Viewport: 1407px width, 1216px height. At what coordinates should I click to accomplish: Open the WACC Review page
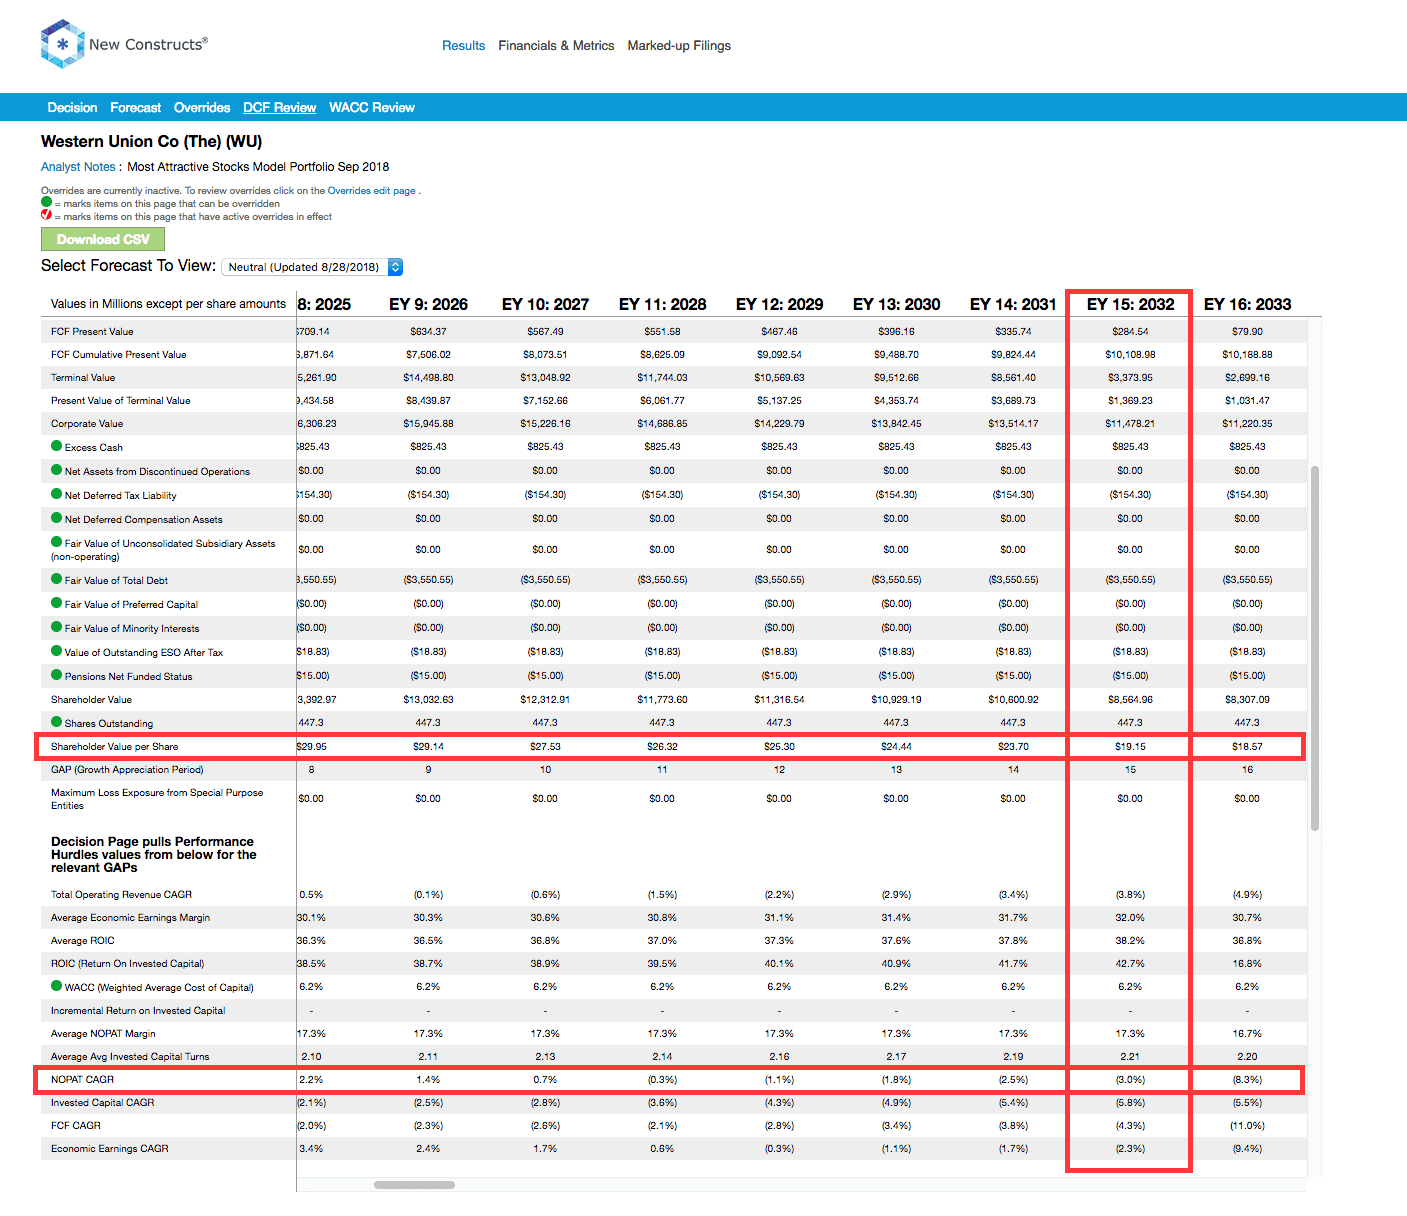372,107
